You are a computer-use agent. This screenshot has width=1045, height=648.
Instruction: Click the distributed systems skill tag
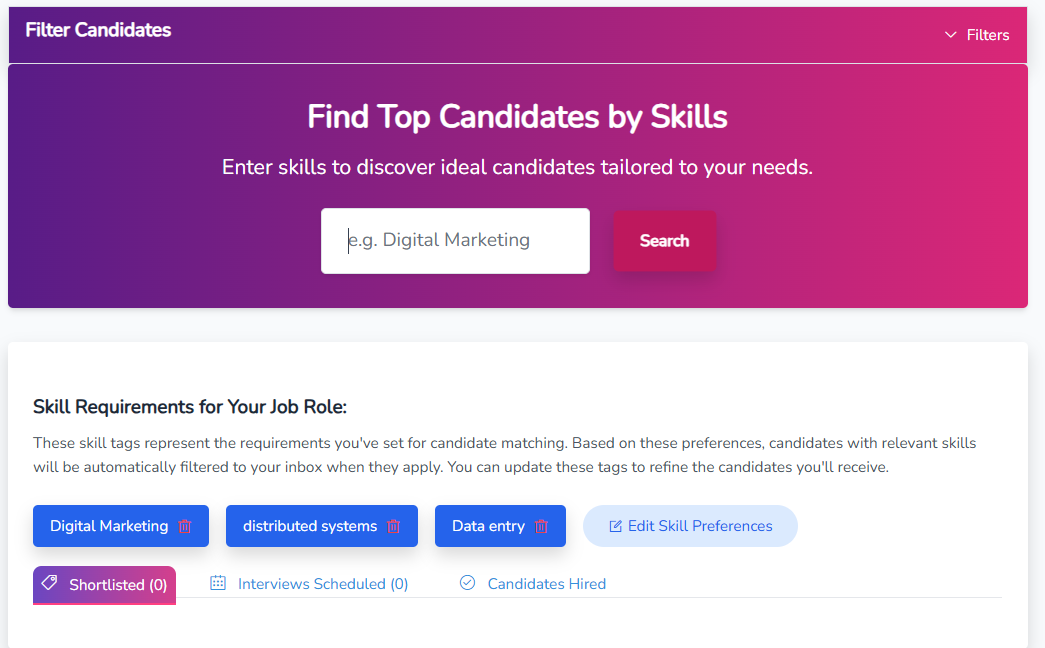tap(309, 526)
